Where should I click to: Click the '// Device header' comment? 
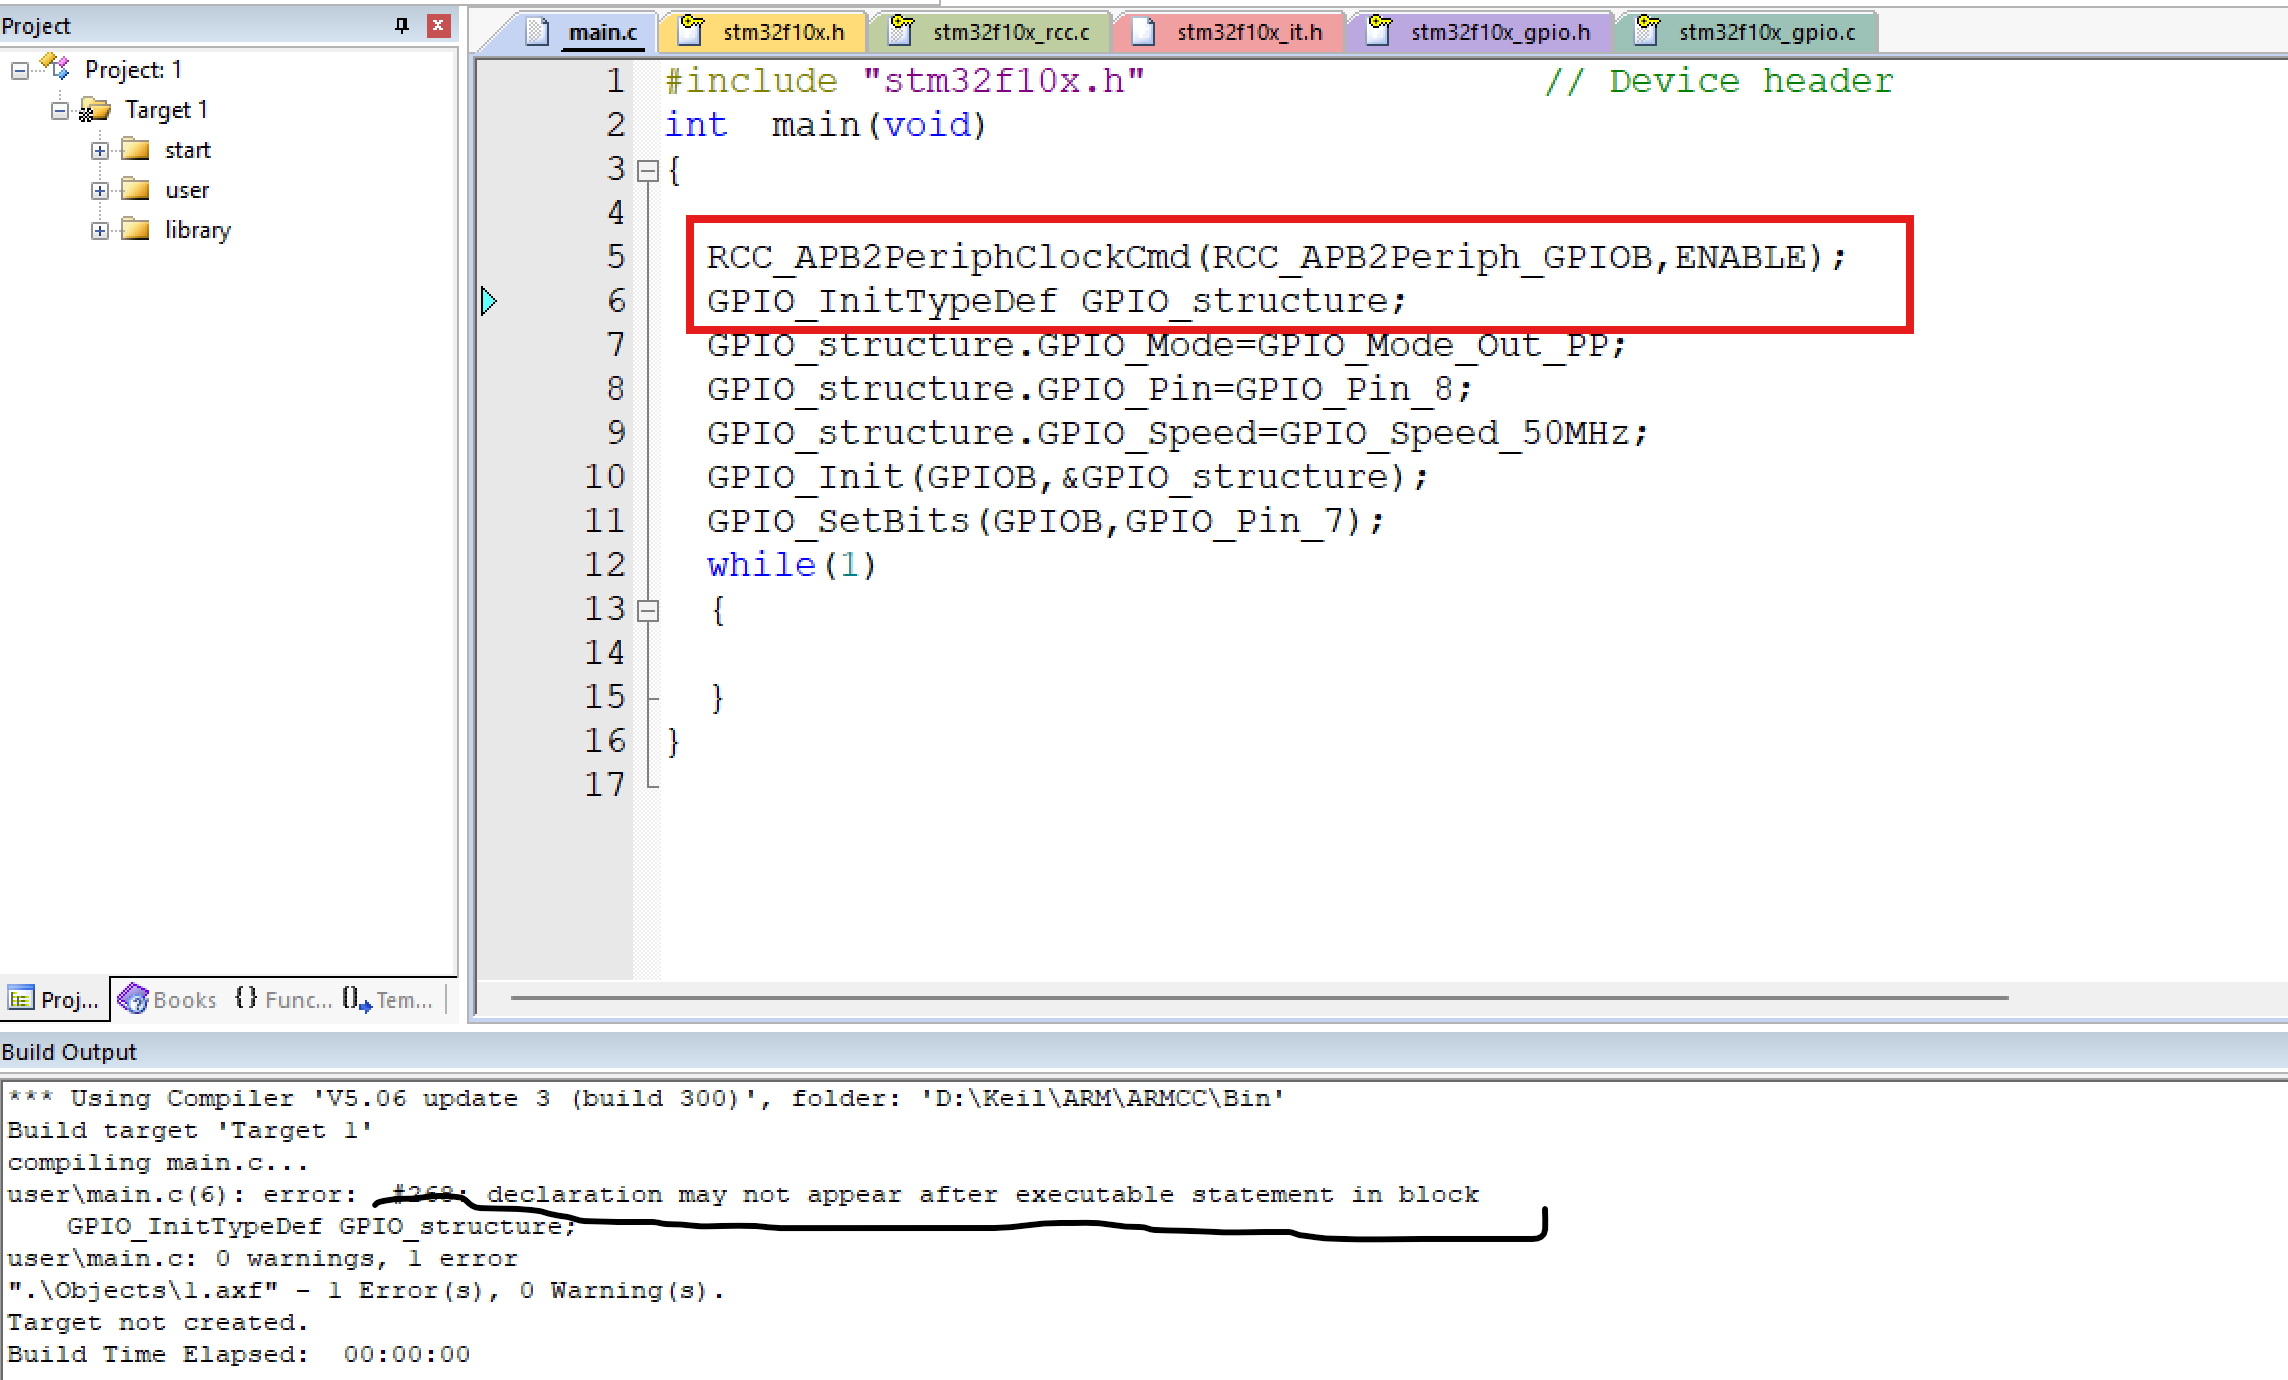(1719, 81)
